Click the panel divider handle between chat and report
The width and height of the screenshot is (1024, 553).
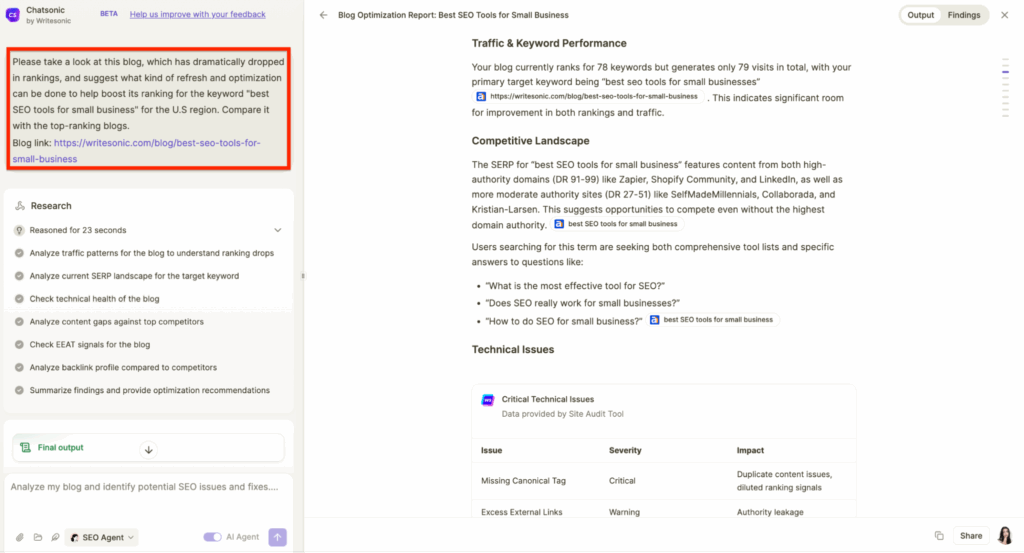(x=302, y=276)
